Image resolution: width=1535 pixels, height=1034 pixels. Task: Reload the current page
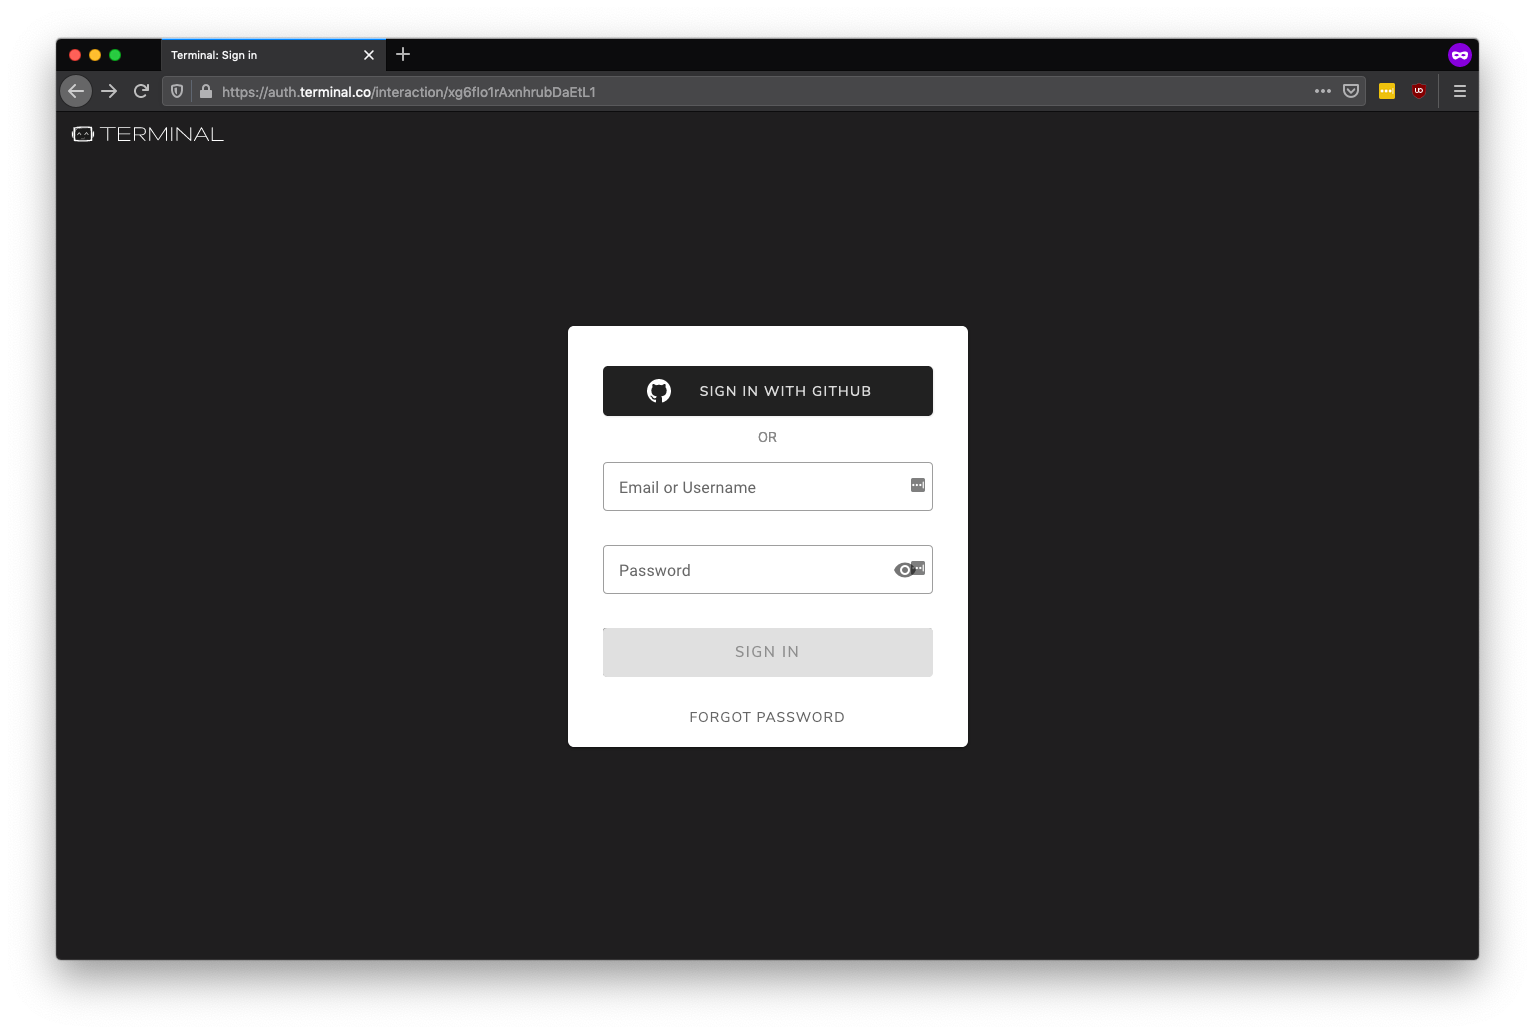click(141, 90)
